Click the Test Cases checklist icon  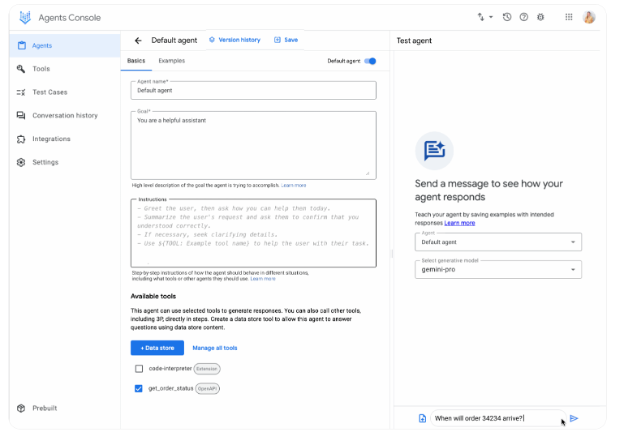point(21,92)
